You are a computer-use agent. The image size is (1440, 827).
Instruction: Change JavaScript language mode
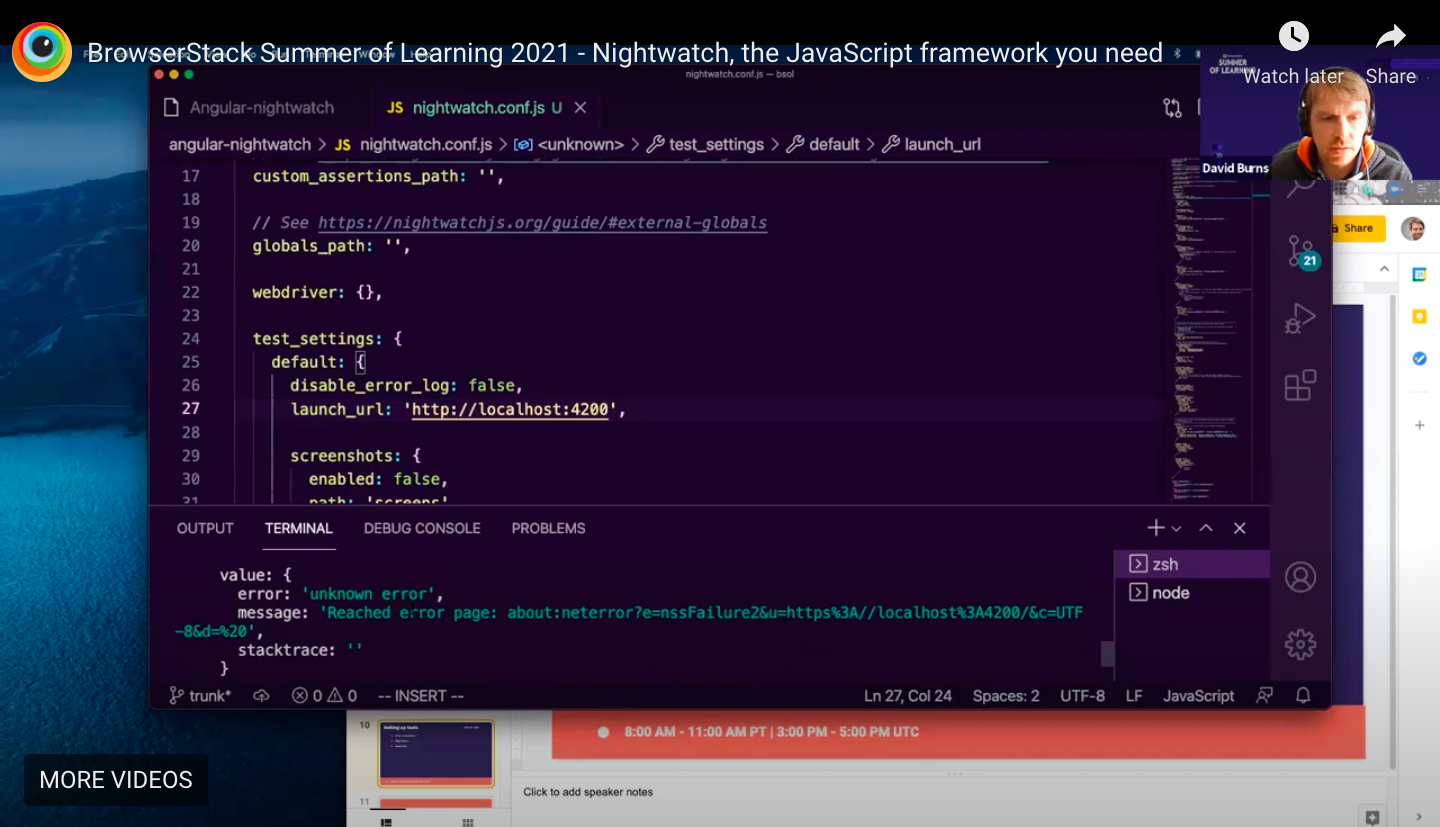pyautogui.click(x=1199, y=696)
